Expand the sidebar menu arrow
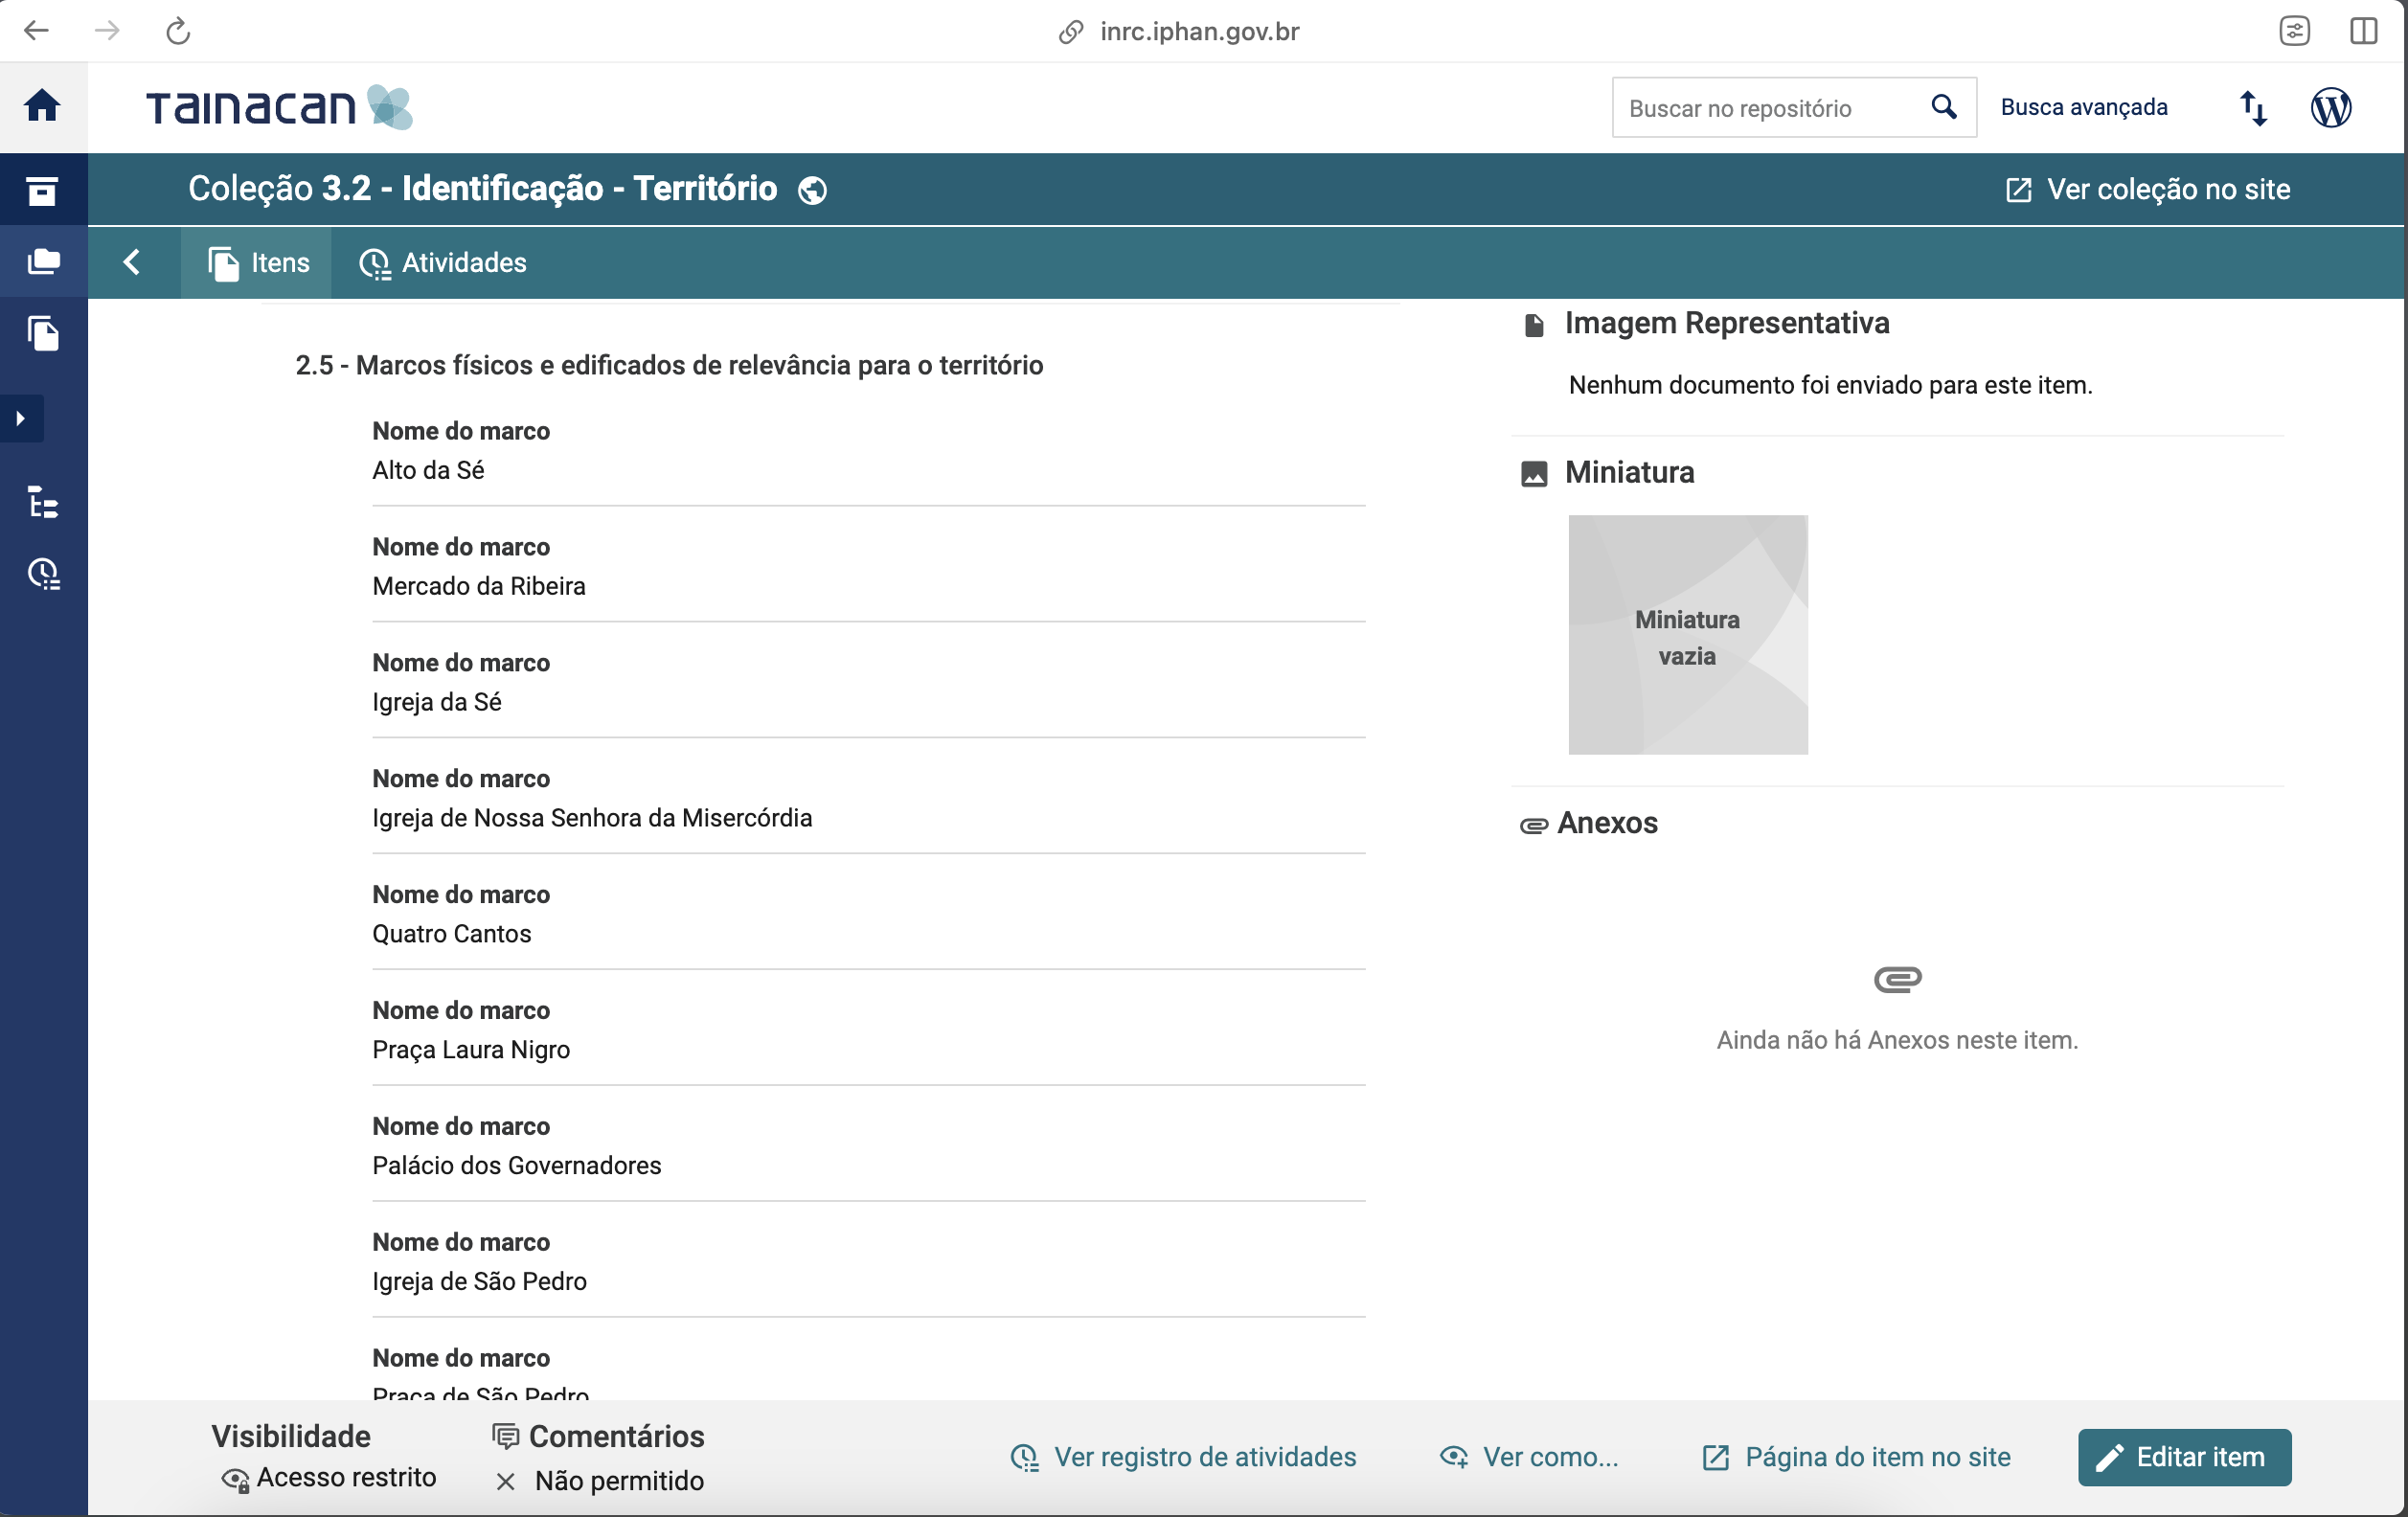The height and width of the screenshot is (1517, 2408). 21,418
